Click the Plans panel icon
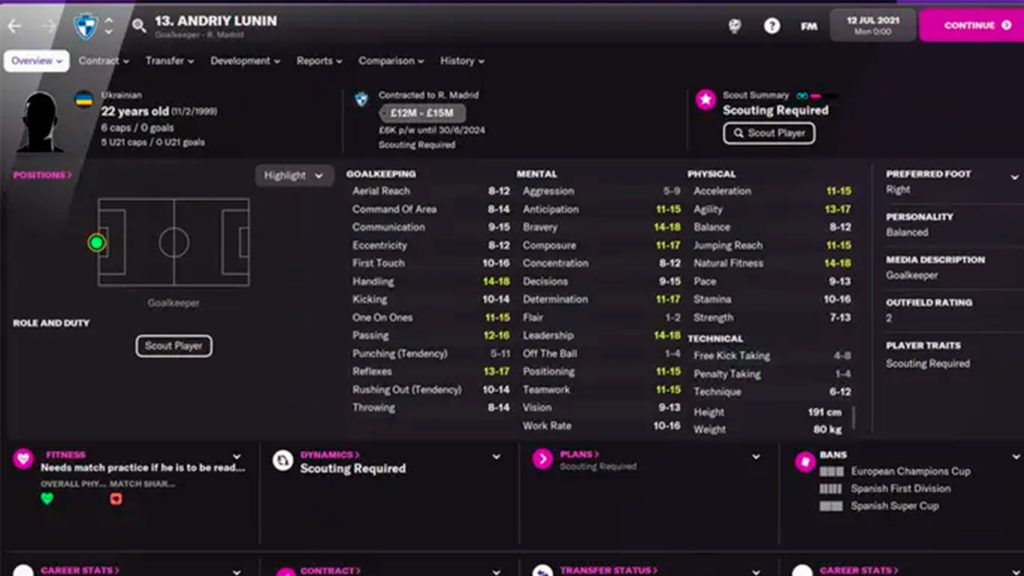This screenshot has width=1024, height=576. (541, 459)
